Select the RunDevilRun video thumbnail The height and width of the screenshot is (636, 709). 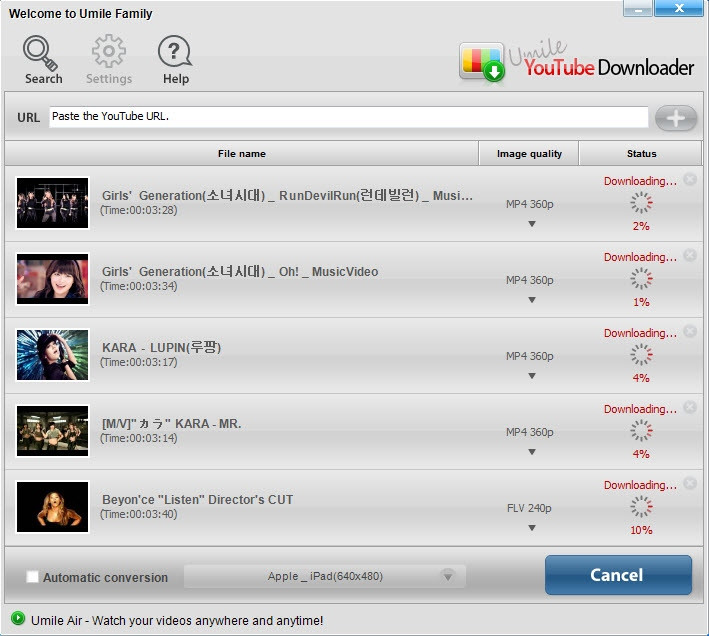[52, 203]
